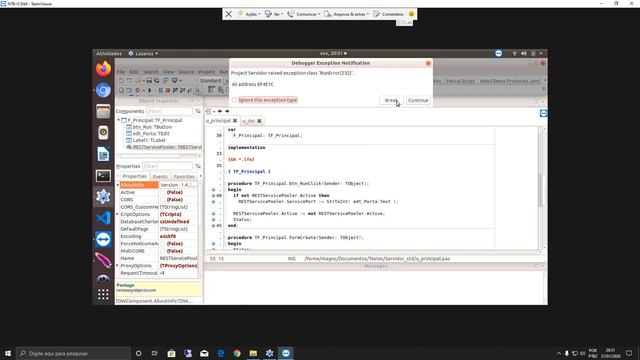The height and width of the screenshot is (360, 640).
Task: Expand the AboutInfo property
Action: [118, 185]
